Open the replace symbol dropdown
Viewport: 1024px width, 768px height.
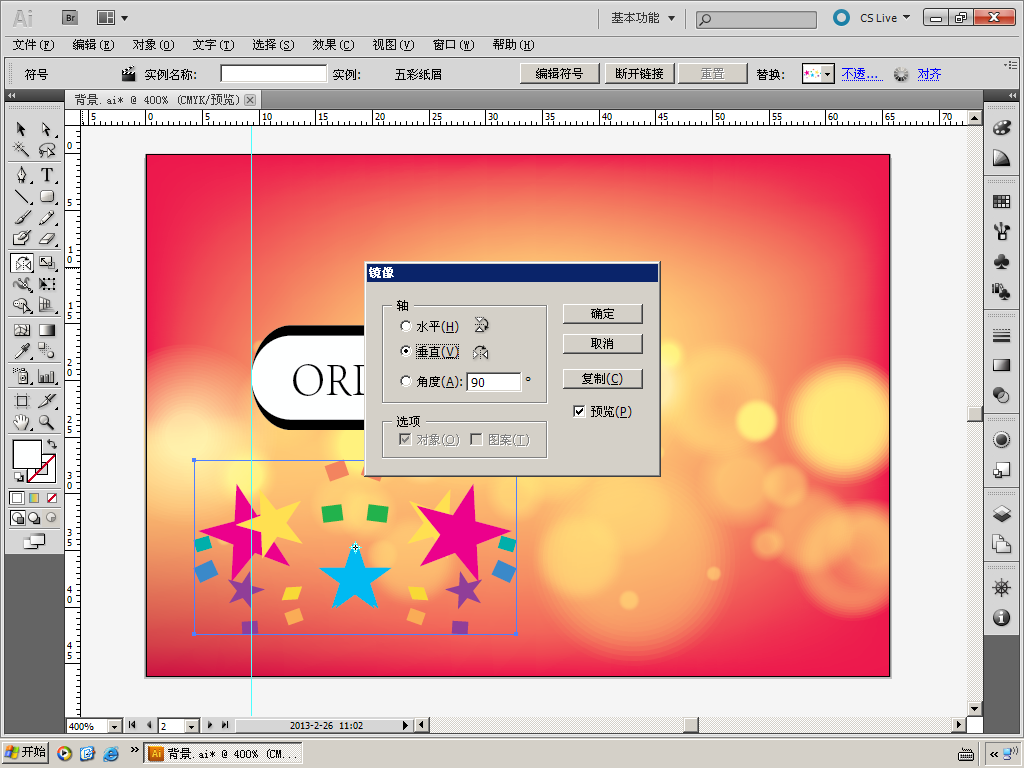click(x=827, y=74)
